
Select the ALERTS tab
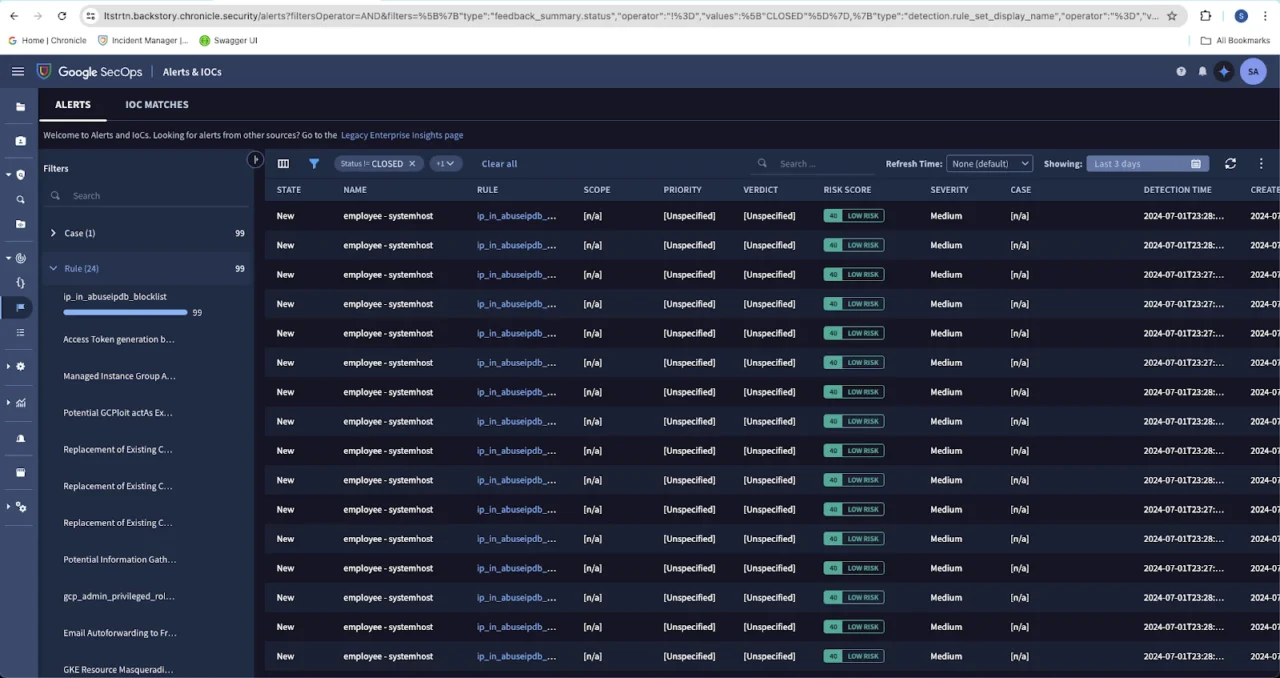point(73,105)
